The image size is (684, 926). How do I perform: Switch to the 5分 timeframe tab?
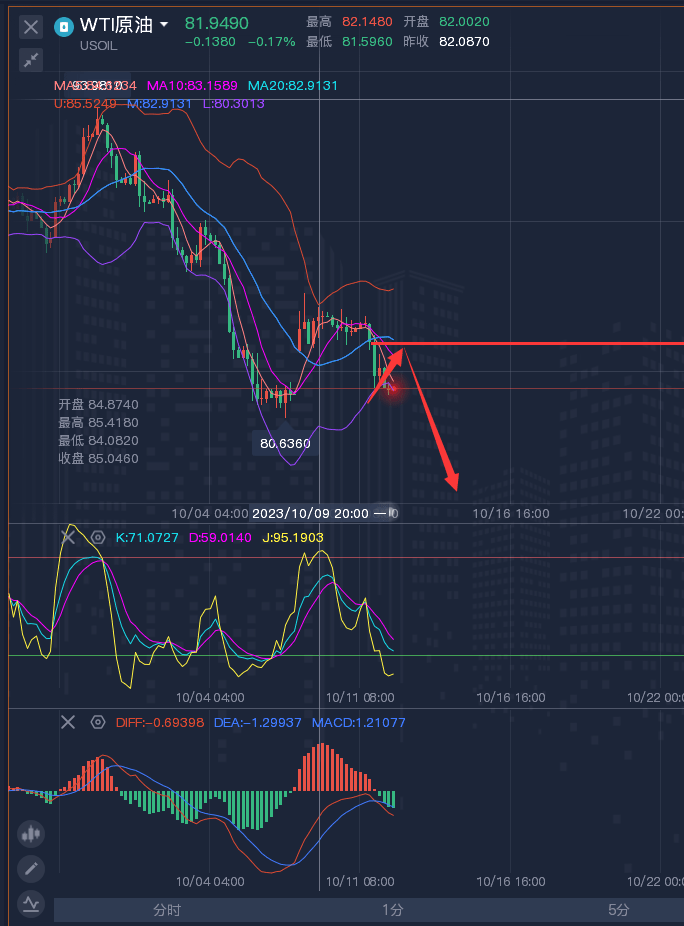[x=619, y=910]
